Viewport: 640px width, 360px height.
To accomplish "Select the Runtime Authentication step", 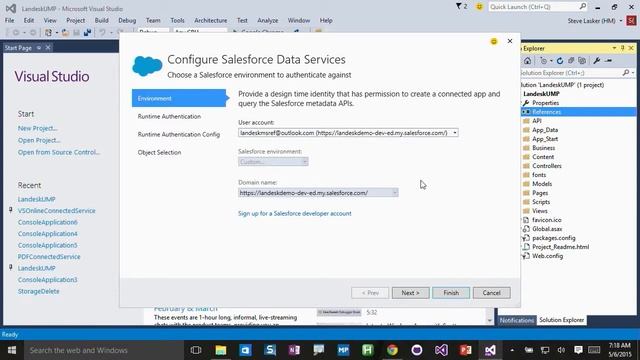I will tap(169, 116).
